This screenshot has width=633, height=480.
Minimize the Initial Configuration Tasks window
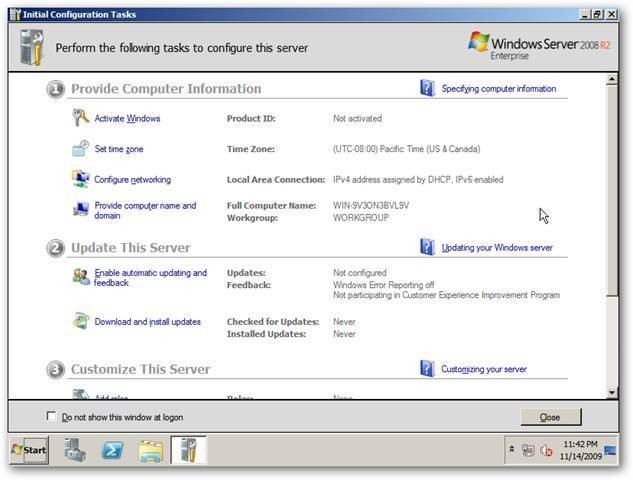pos(585,14)
